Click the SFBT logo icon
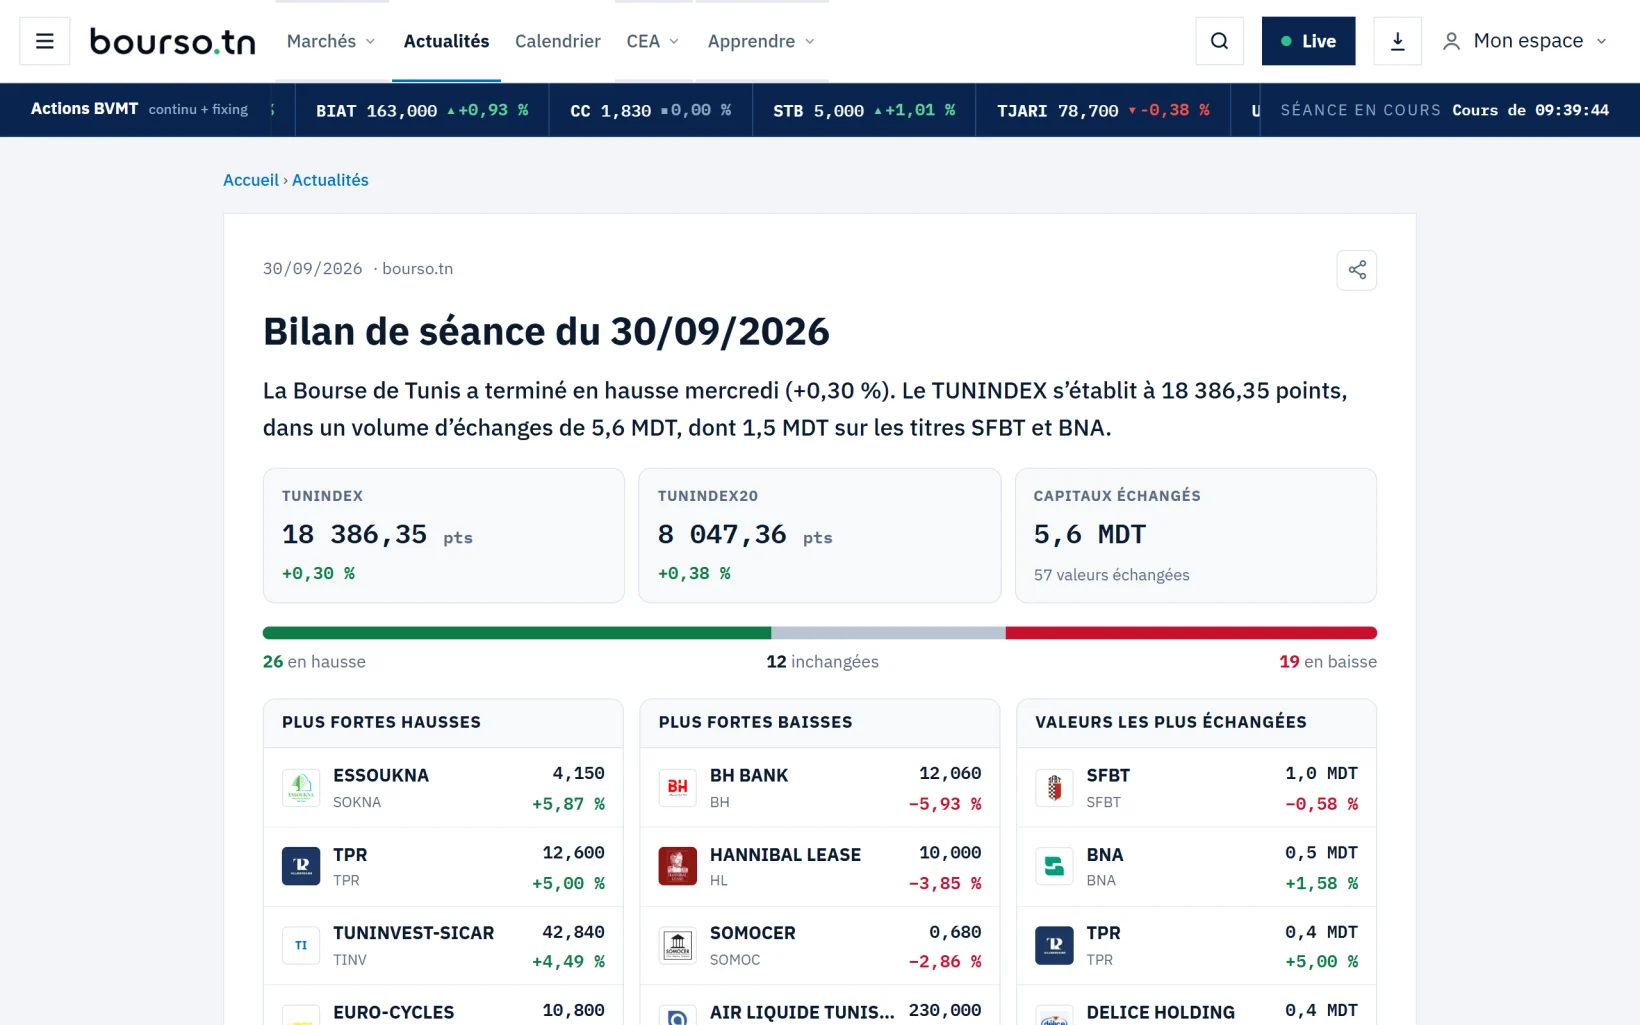The width and height of the screenshot is (1640, 1025). [x=1054, y=788]
